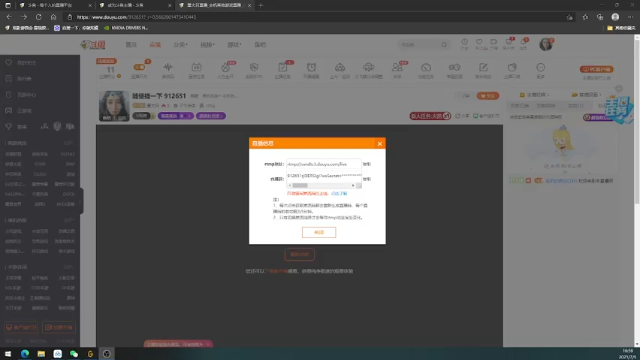The width and height of the screenshot is (640, 360).
Task: Expand the 视频 dropdown in top navigation
Action: (x=207, y=44)
